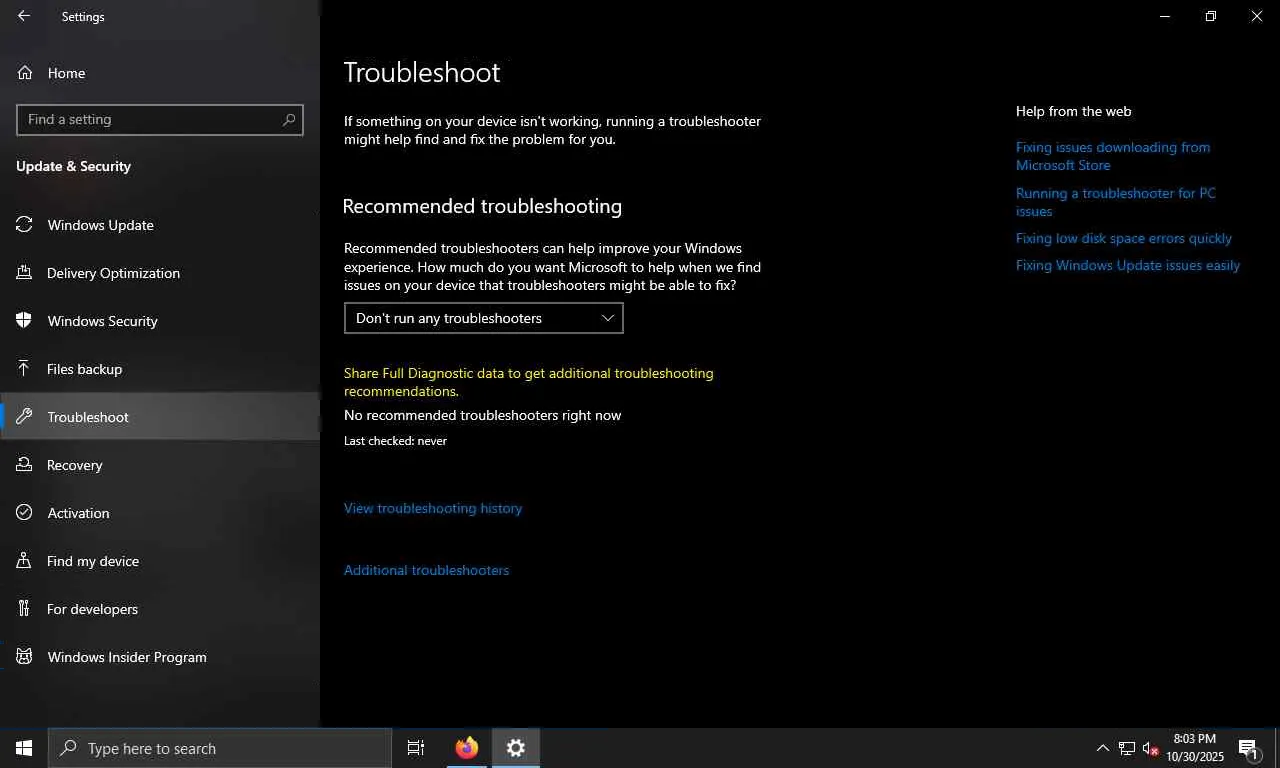Go to For developers section
This screenshot has width=1280, height=768.
coord(160,609)
